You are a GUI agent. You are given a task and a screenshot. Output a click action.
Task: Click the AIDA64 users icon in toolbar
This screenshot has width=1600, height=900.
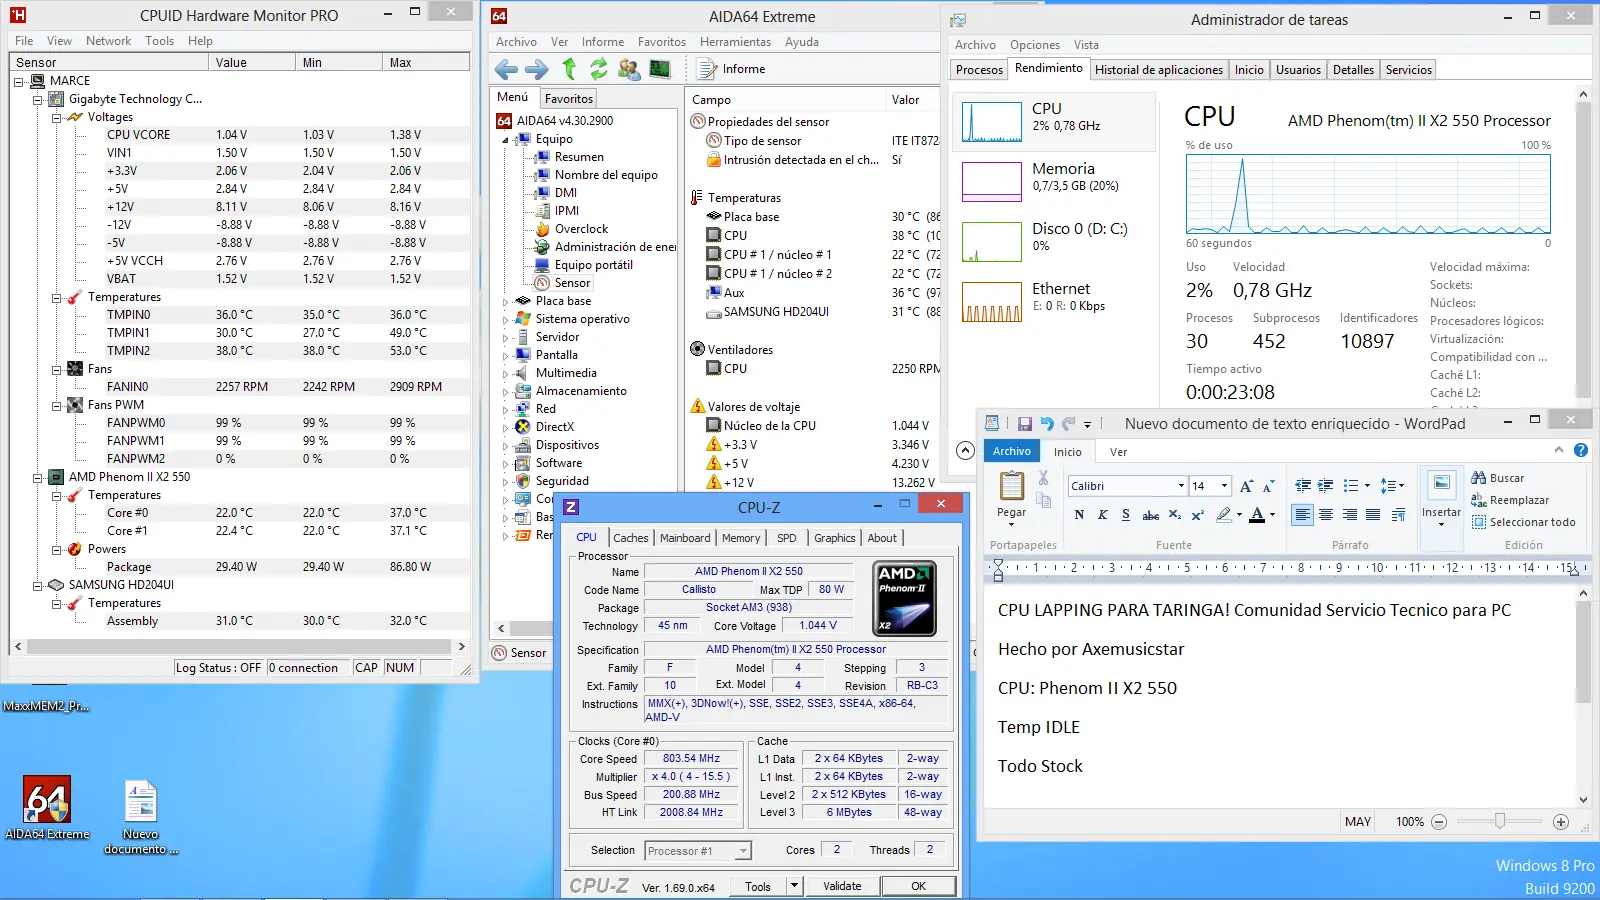point(629,69)
